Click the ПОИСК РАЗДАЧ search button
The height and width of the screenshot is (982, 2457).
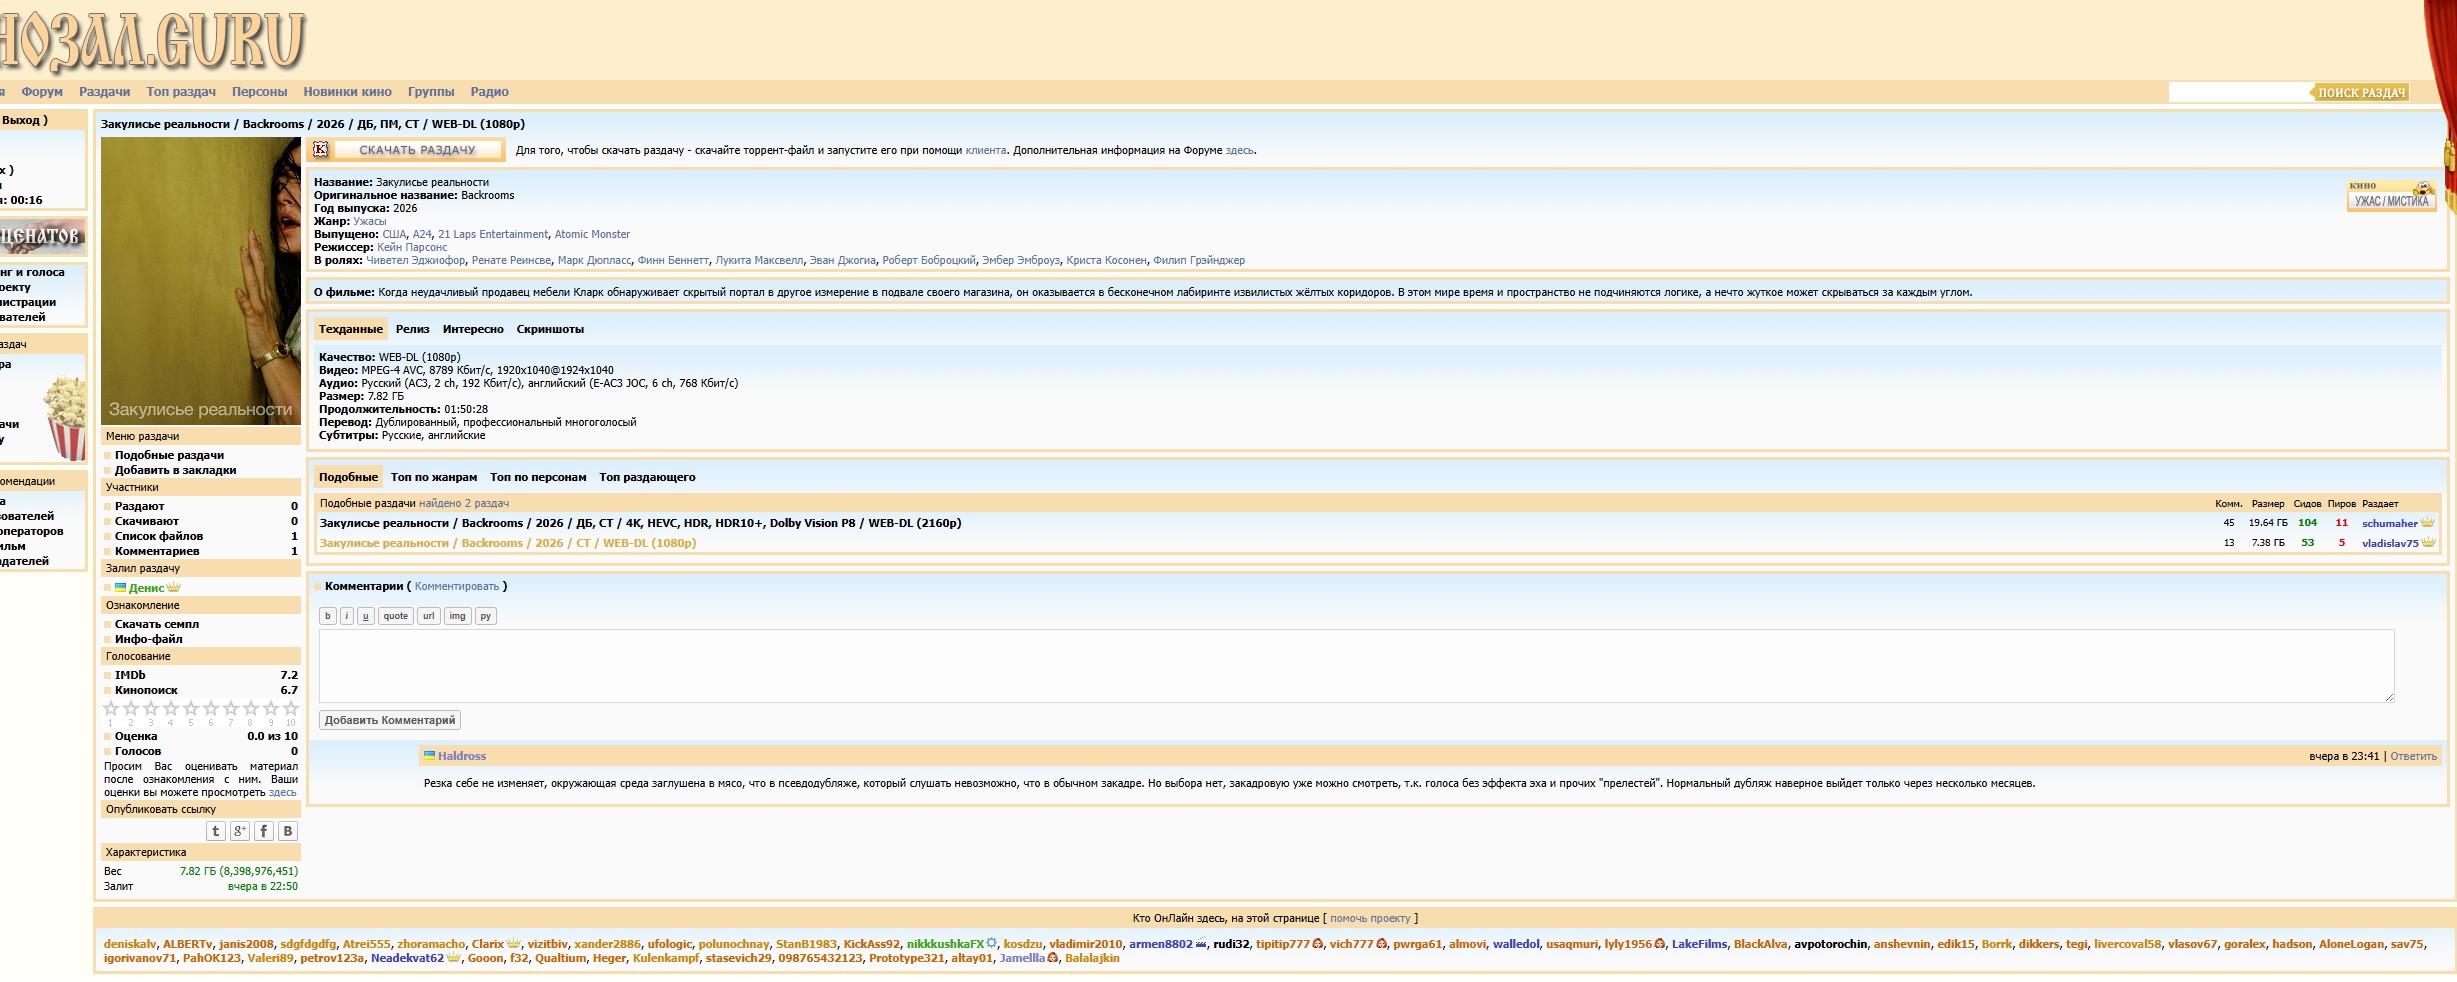tap(2361, 93)
